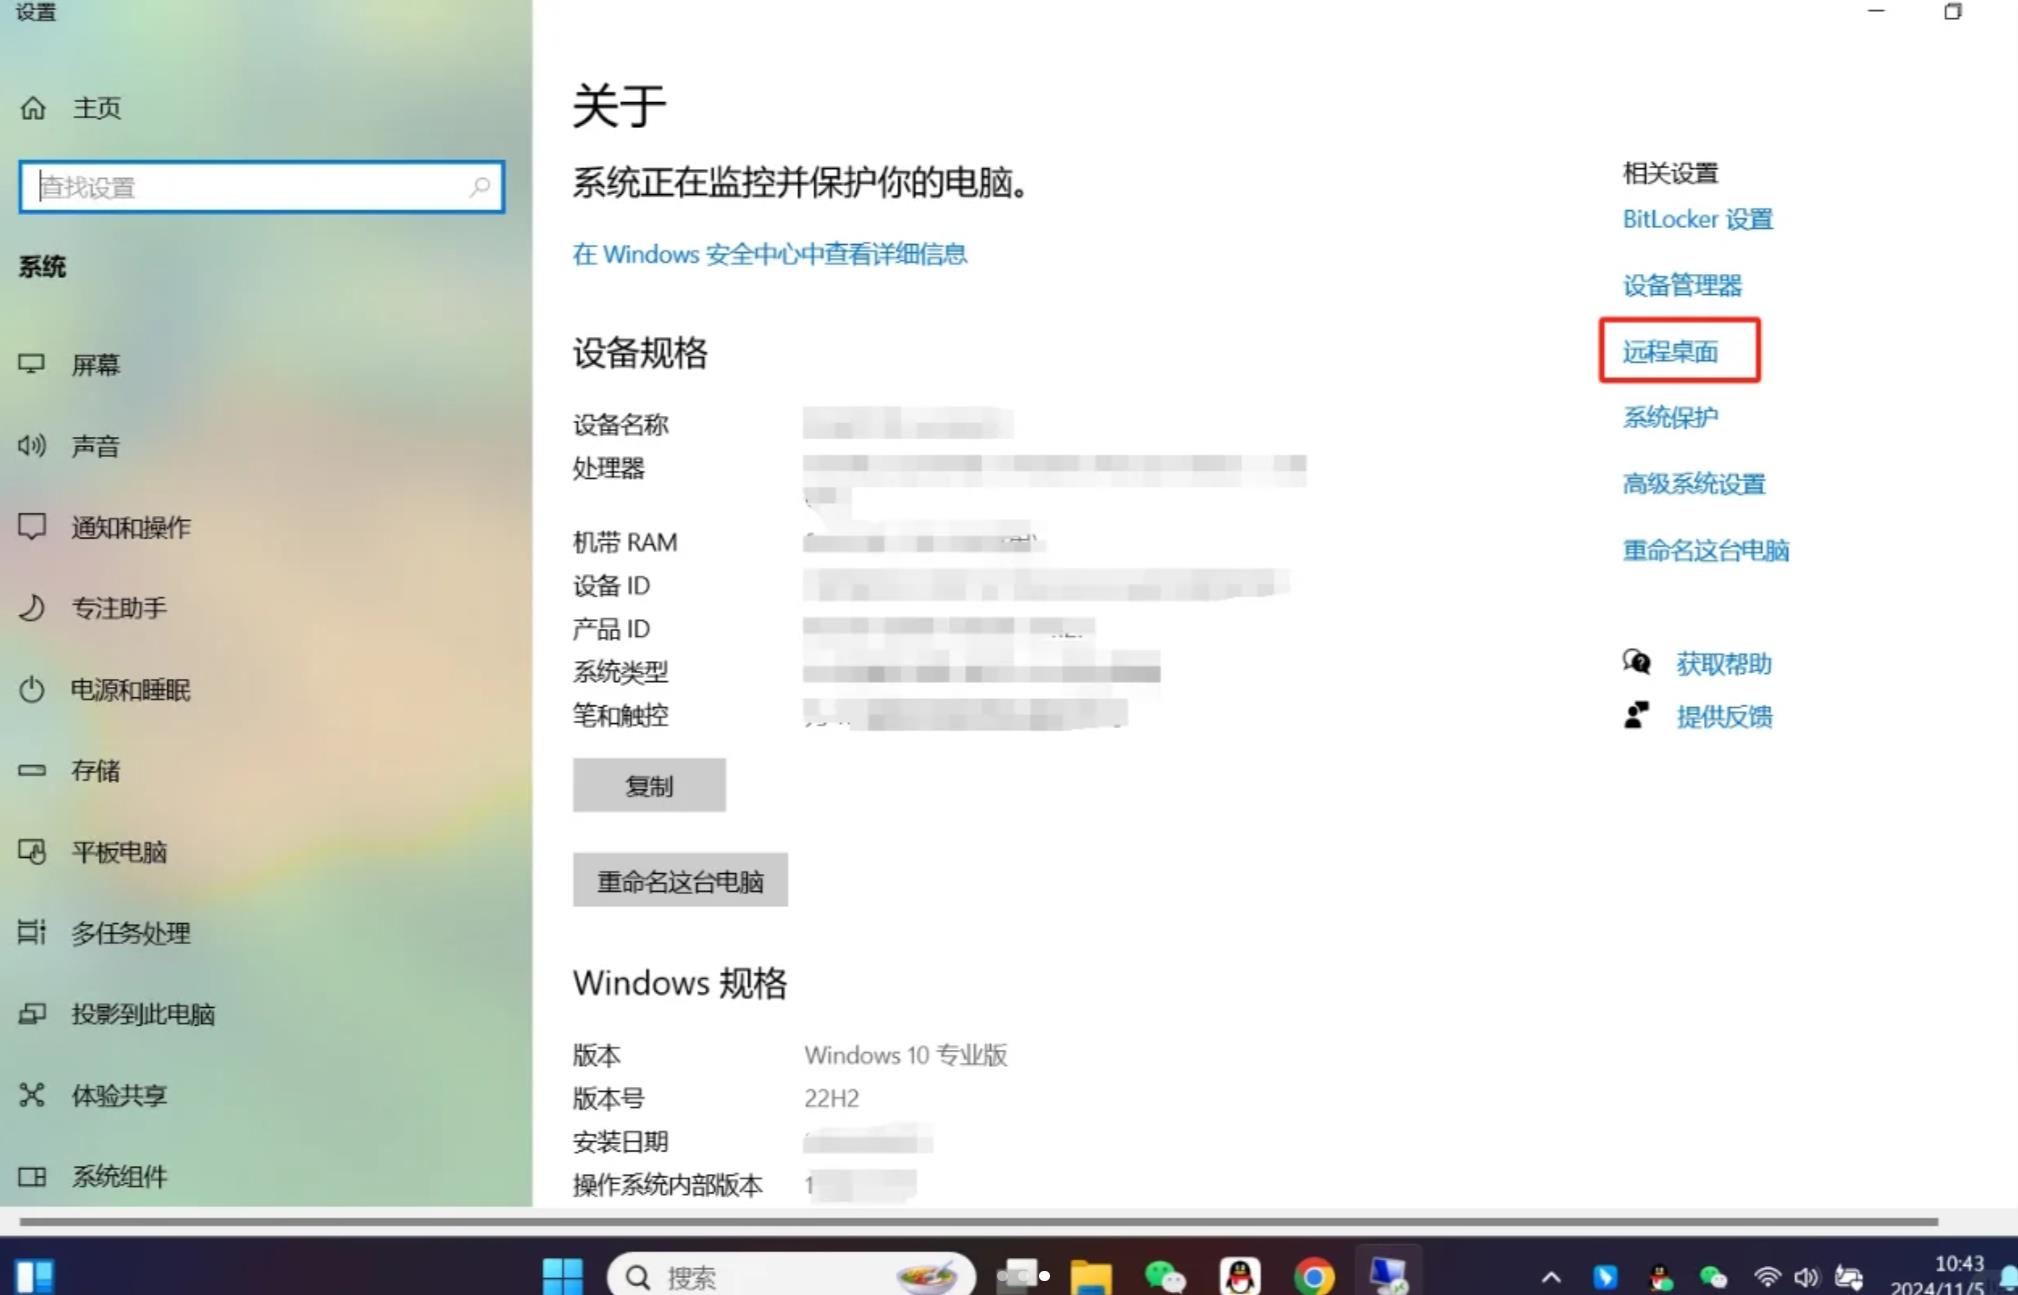
Task: Open Focus assist (专注助手) moon icon
Action: tap(32, 608)
